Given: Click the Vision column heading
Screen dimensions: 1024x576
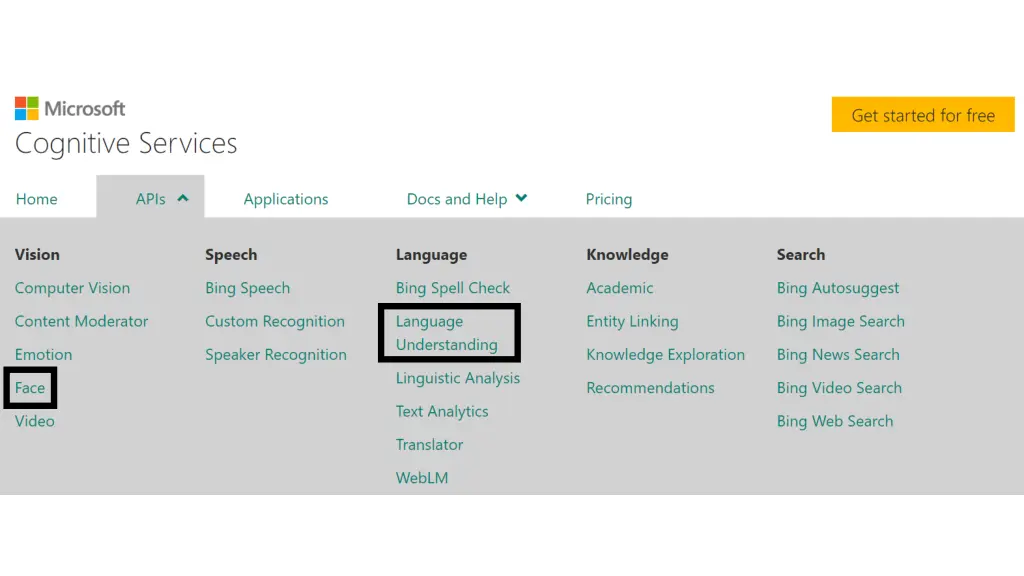Looking at the screenshot, I should point(37,255).
